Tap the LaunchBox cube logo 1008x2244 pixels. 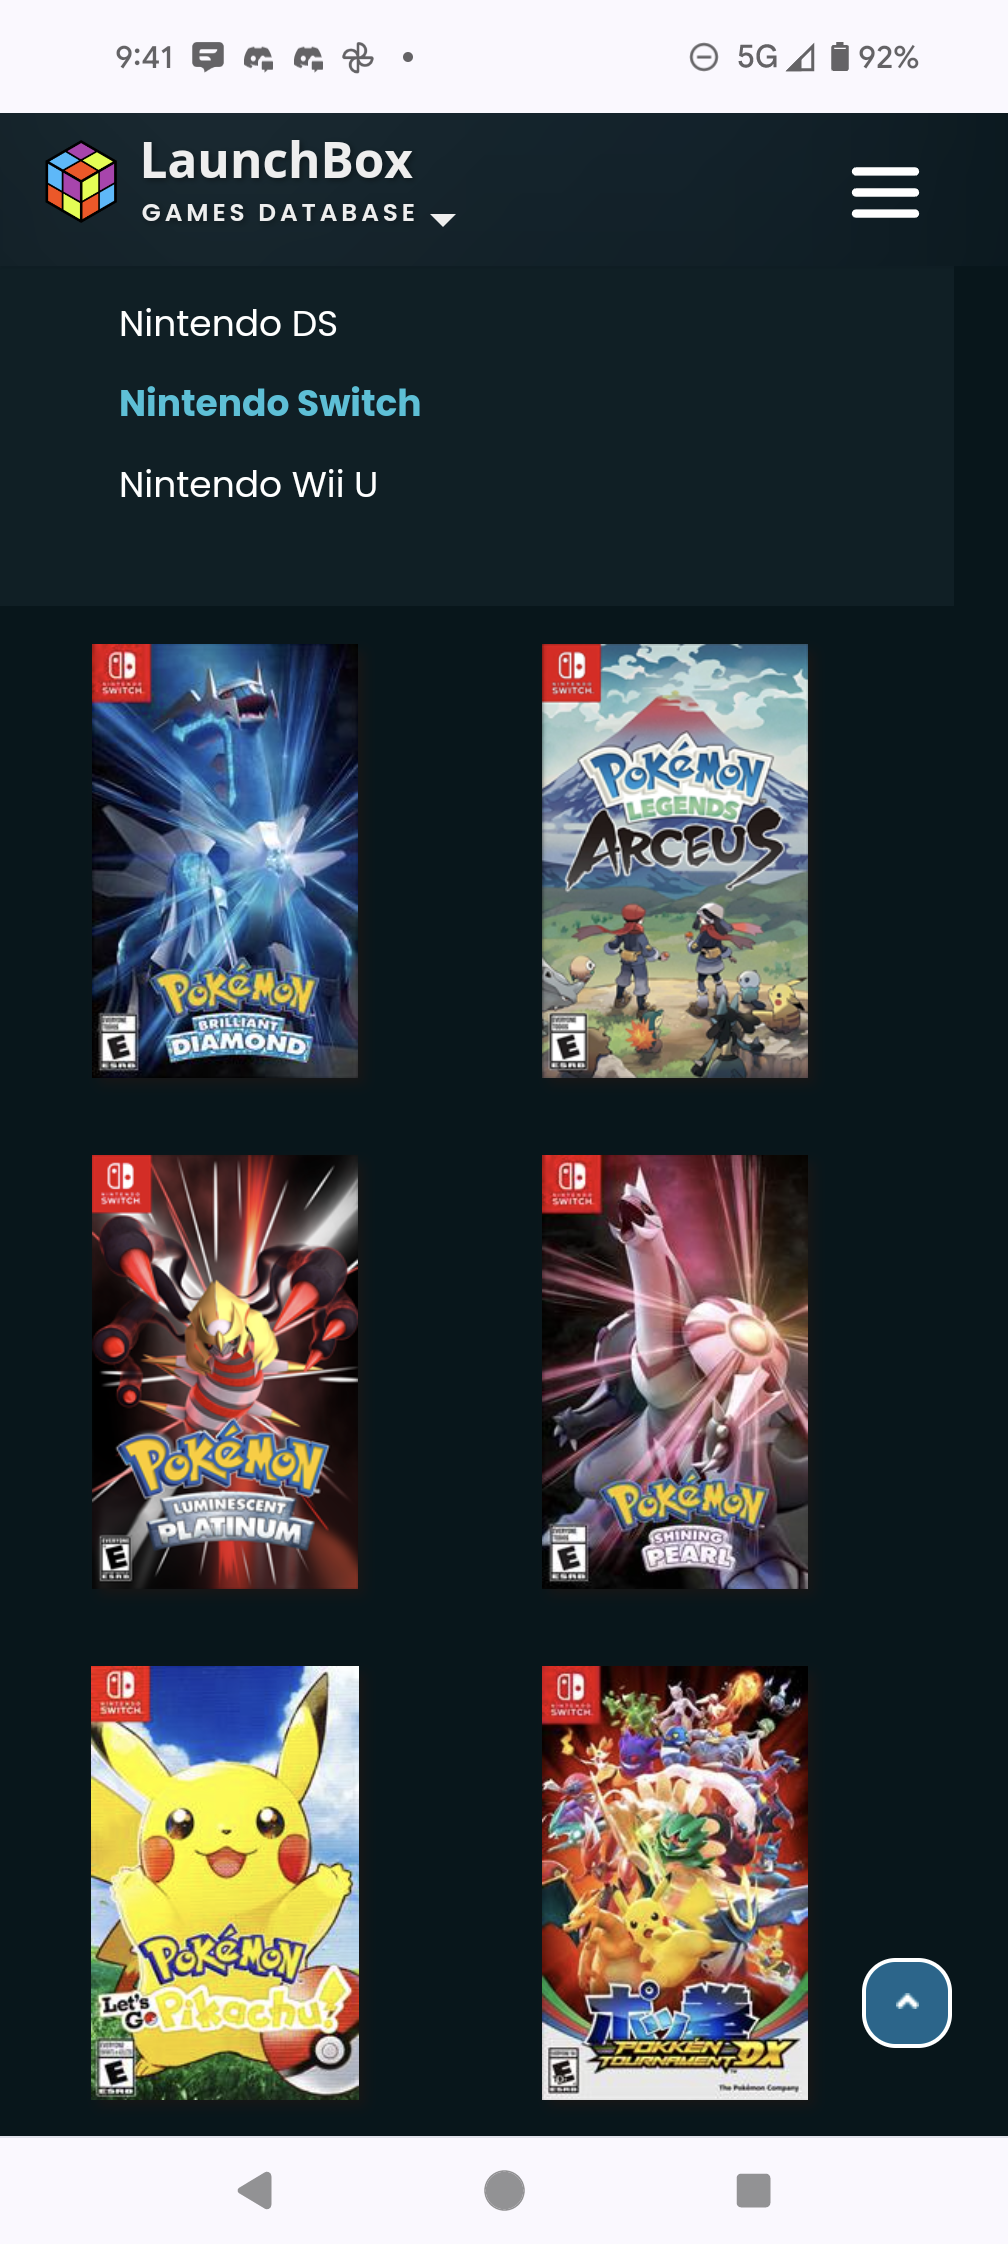pos(81,181)
